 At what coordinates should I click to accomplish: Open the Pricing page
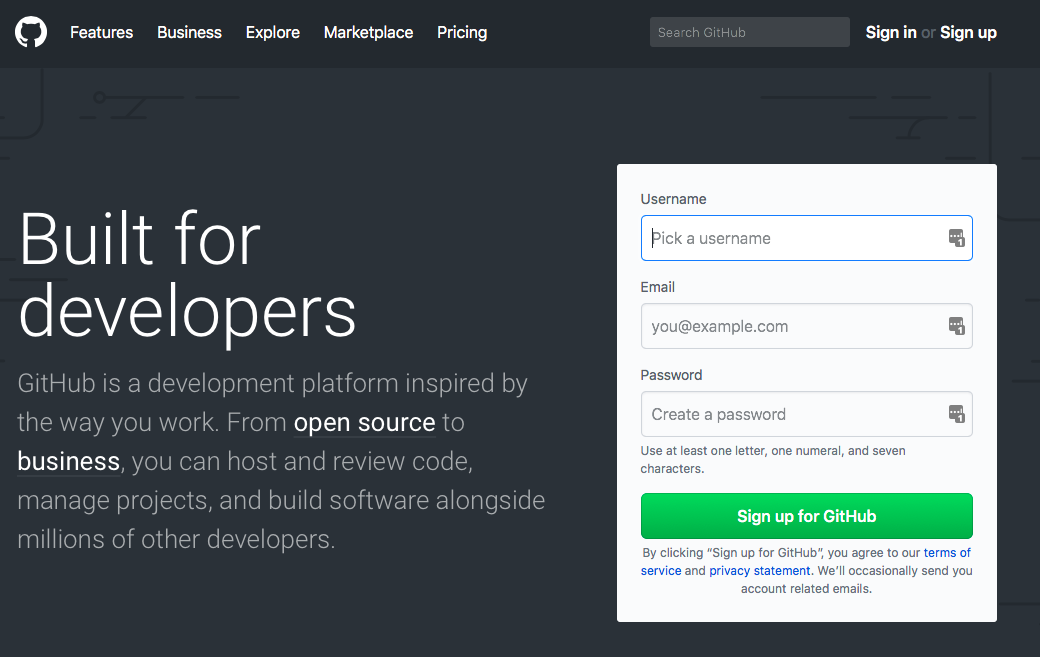(x=461, y=32)
